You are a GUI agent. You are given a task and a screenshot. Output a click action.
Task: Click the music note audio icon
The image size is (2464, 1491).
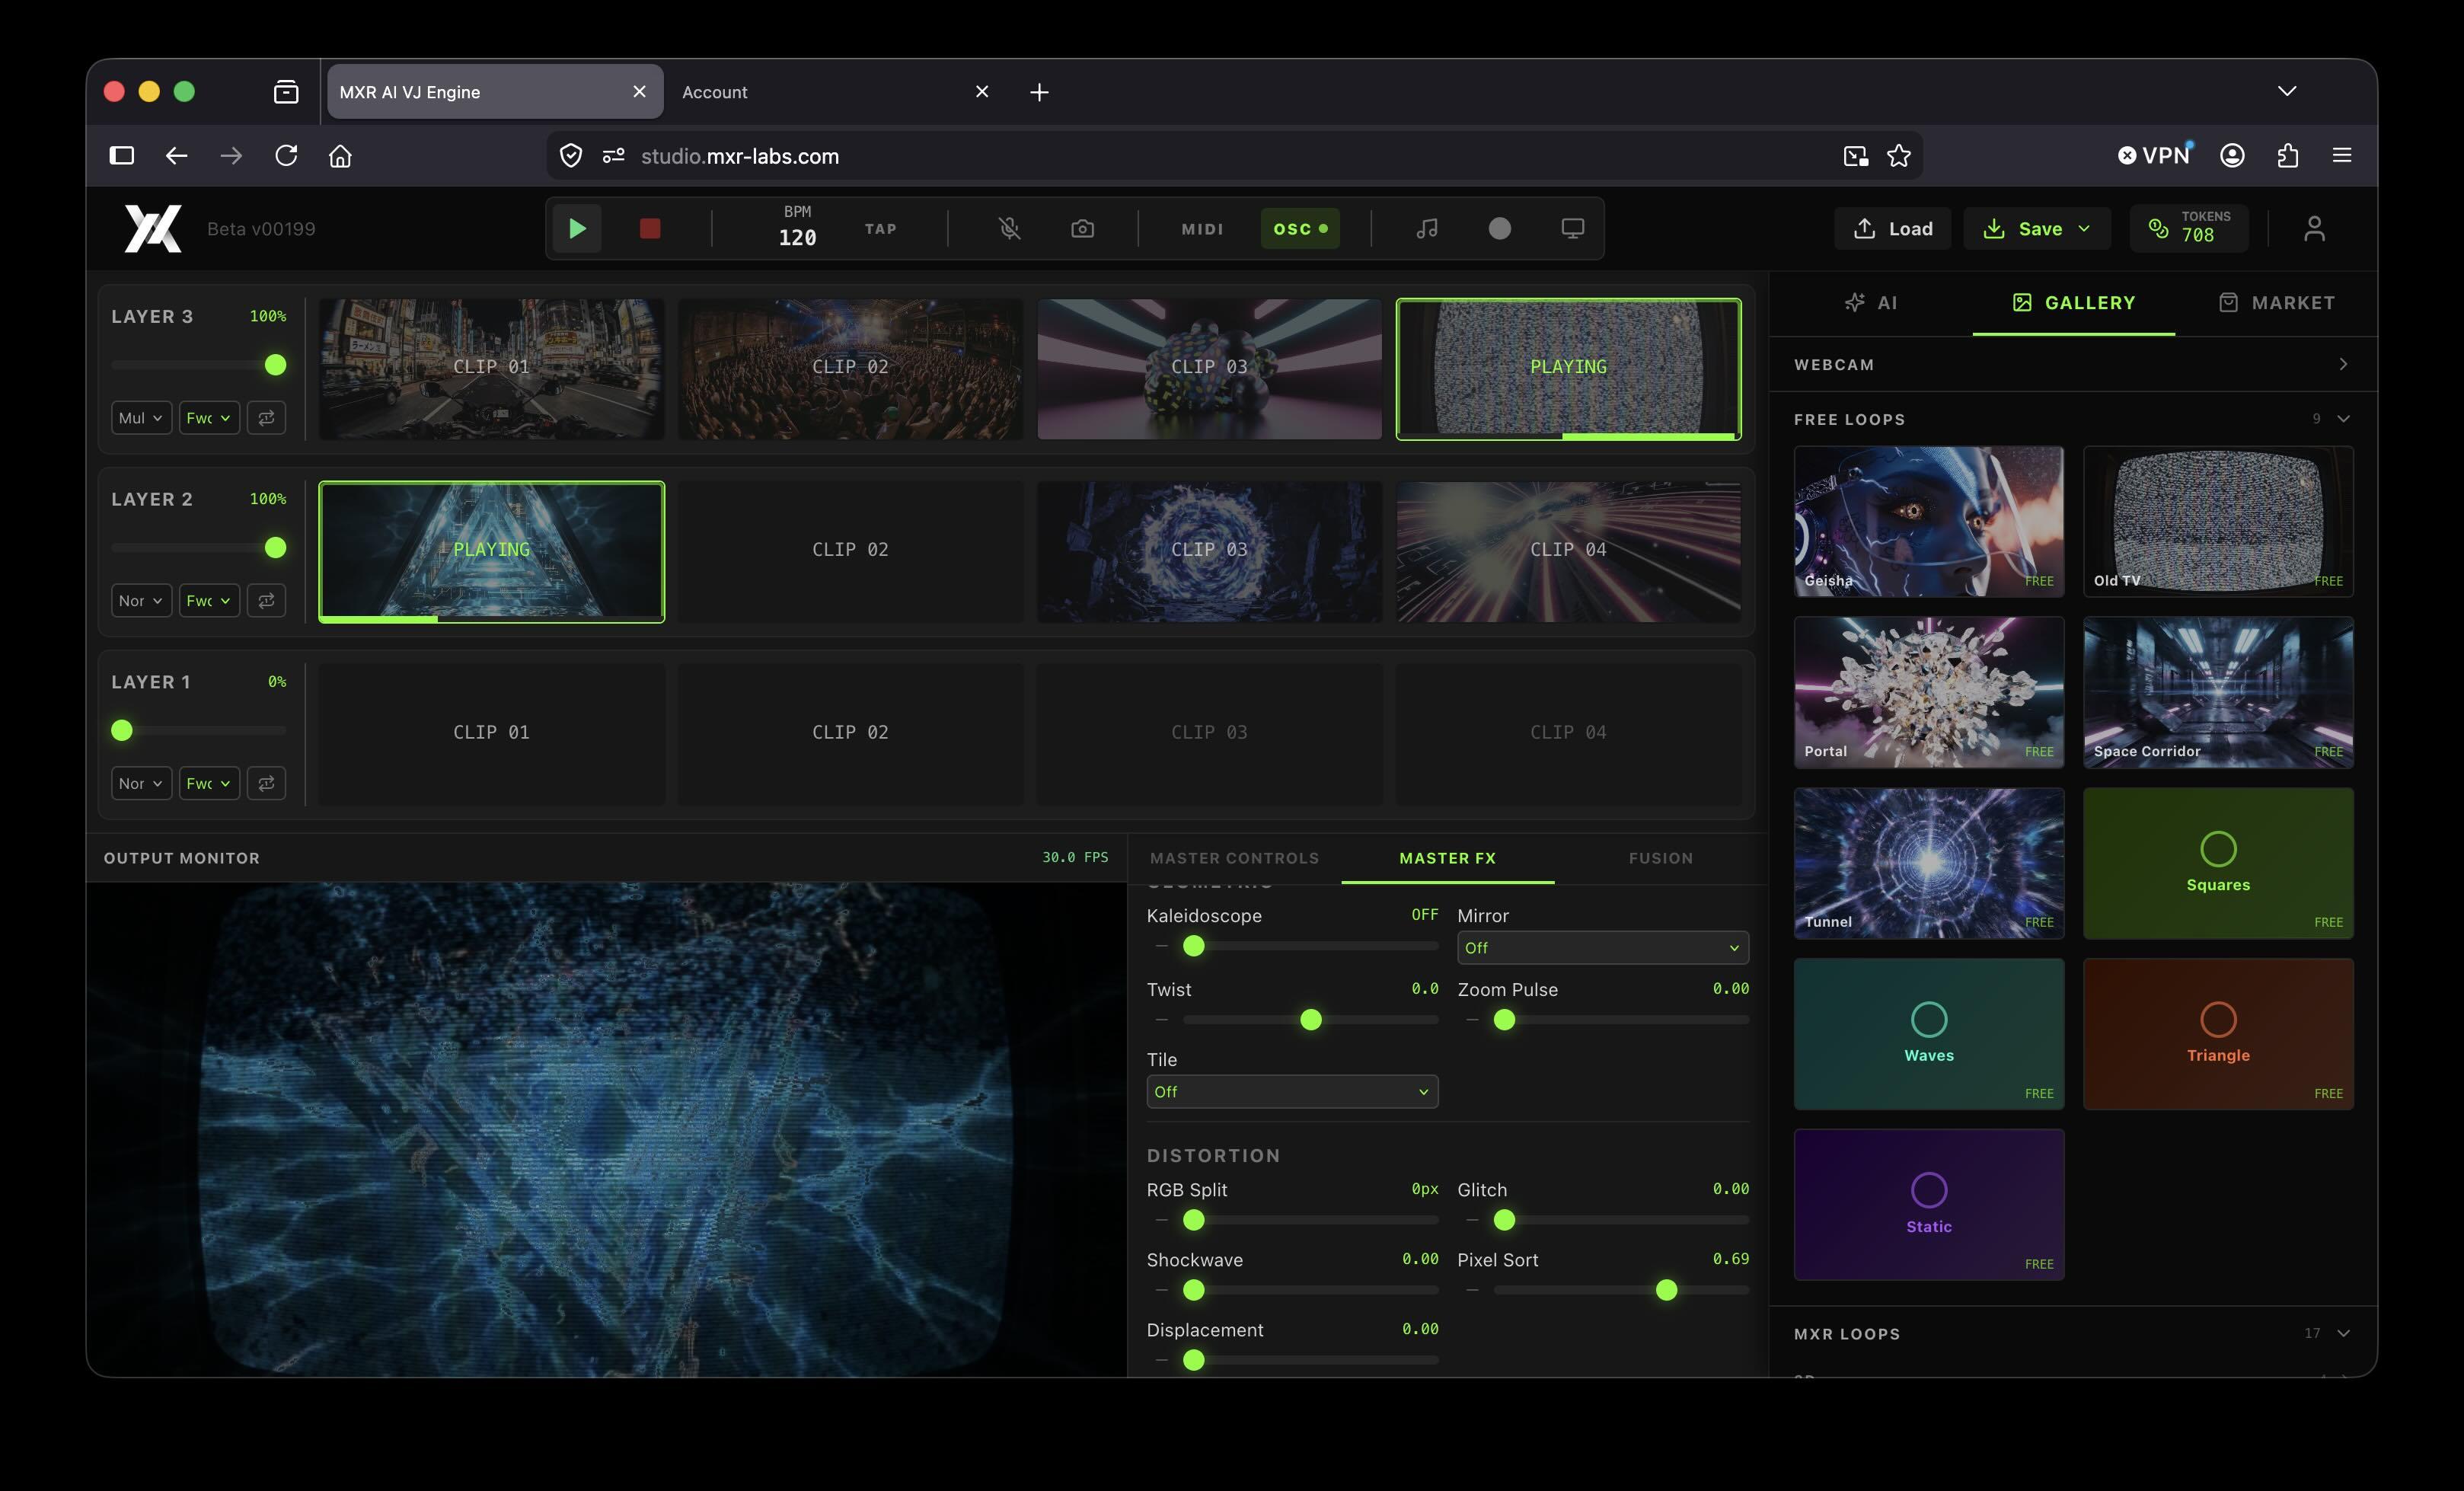click(1427, 229)
